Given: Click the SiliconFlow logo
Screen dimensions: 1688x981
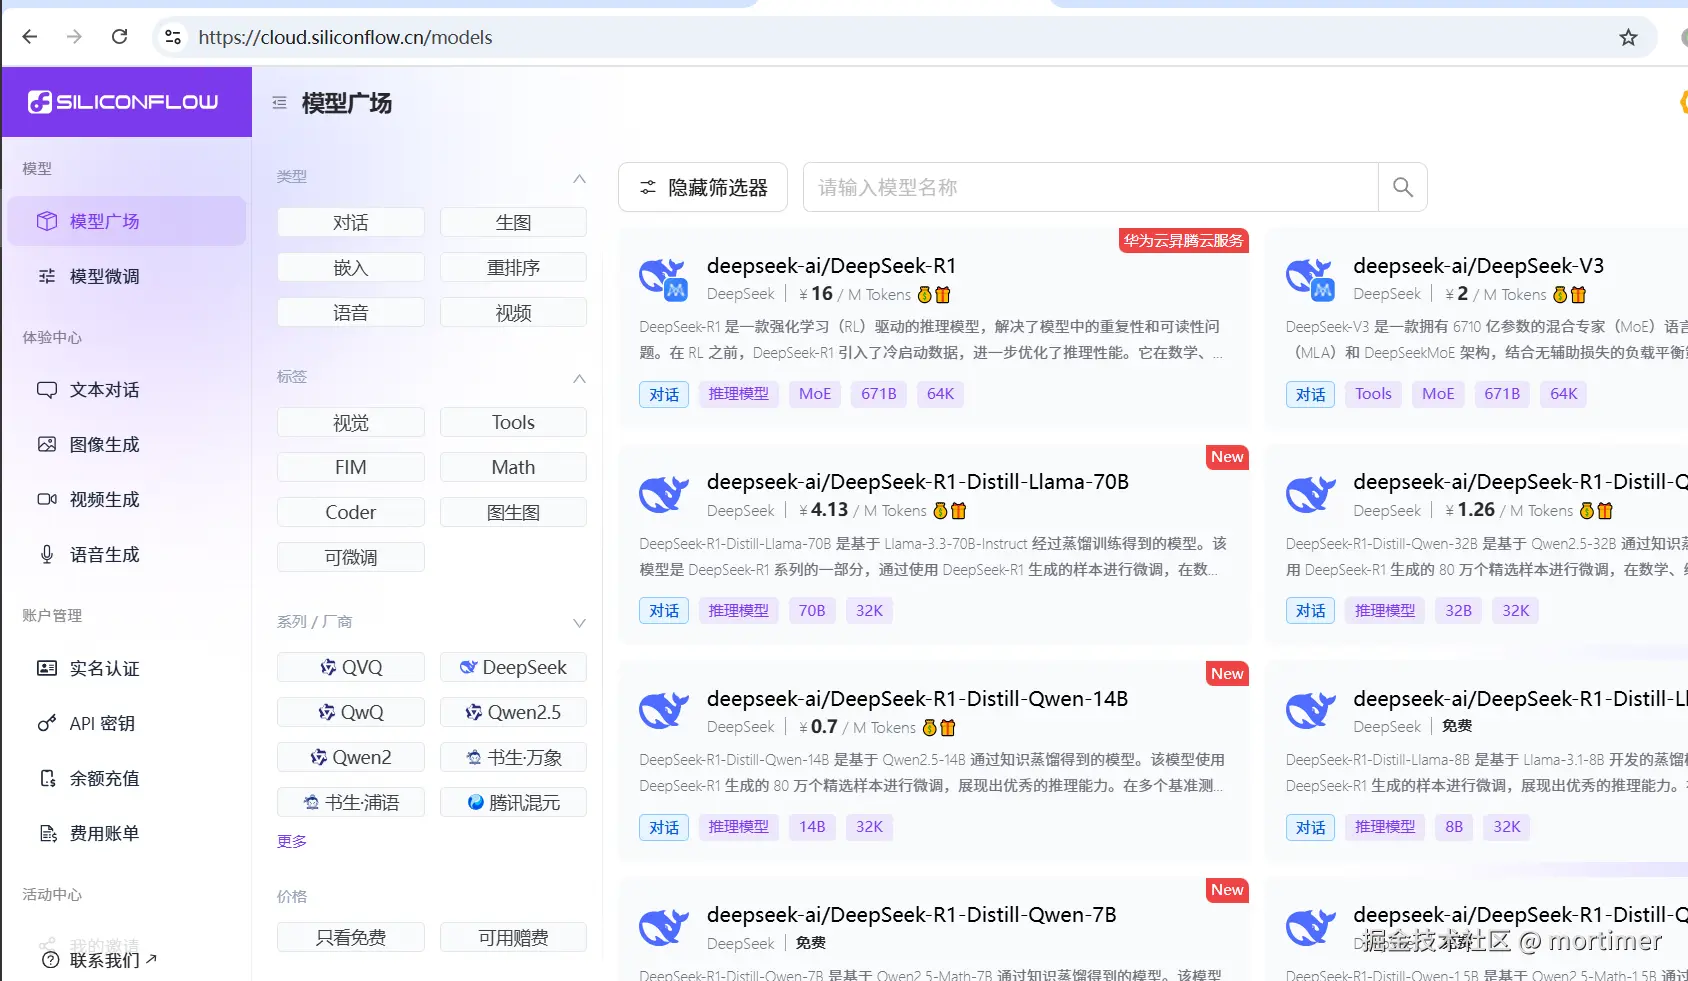Looking at the screenshot, I should coord(123,102).
